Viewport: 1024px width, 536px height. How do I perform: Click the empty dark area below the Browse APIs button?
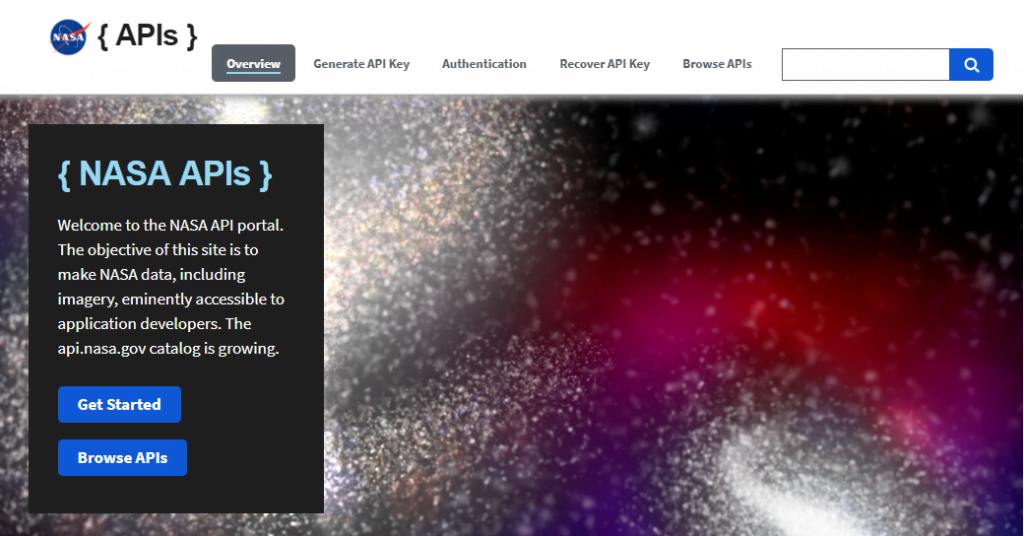coord(175,494)
